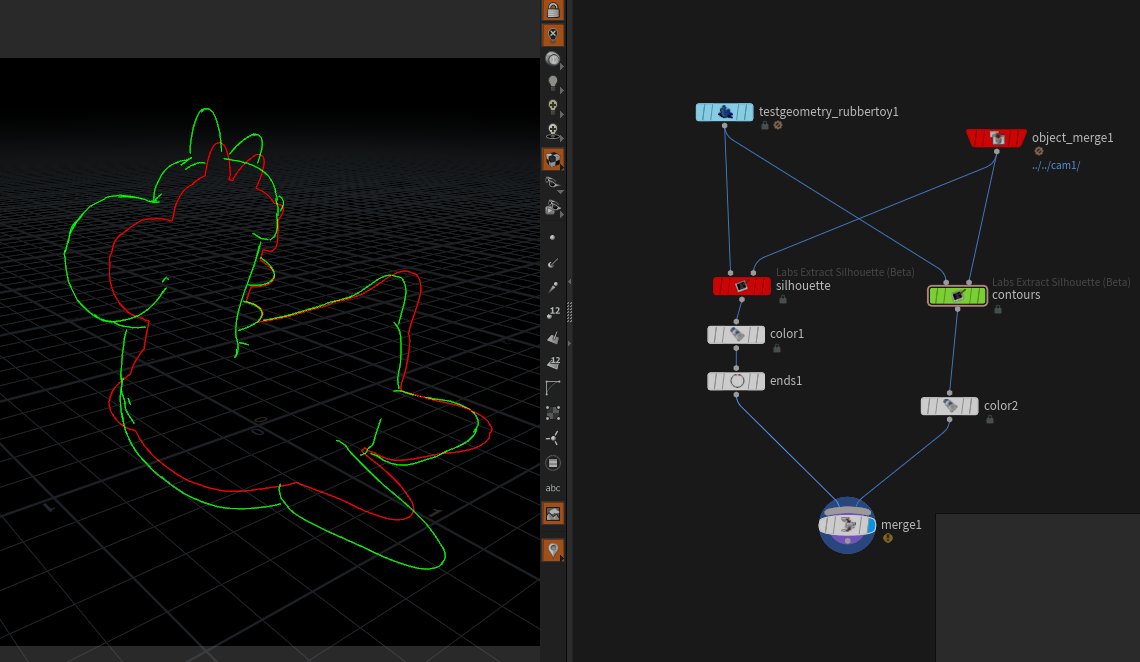Select the color2 node
Image resolution: width=1140 pixels, height=662 pixels.
950,406
